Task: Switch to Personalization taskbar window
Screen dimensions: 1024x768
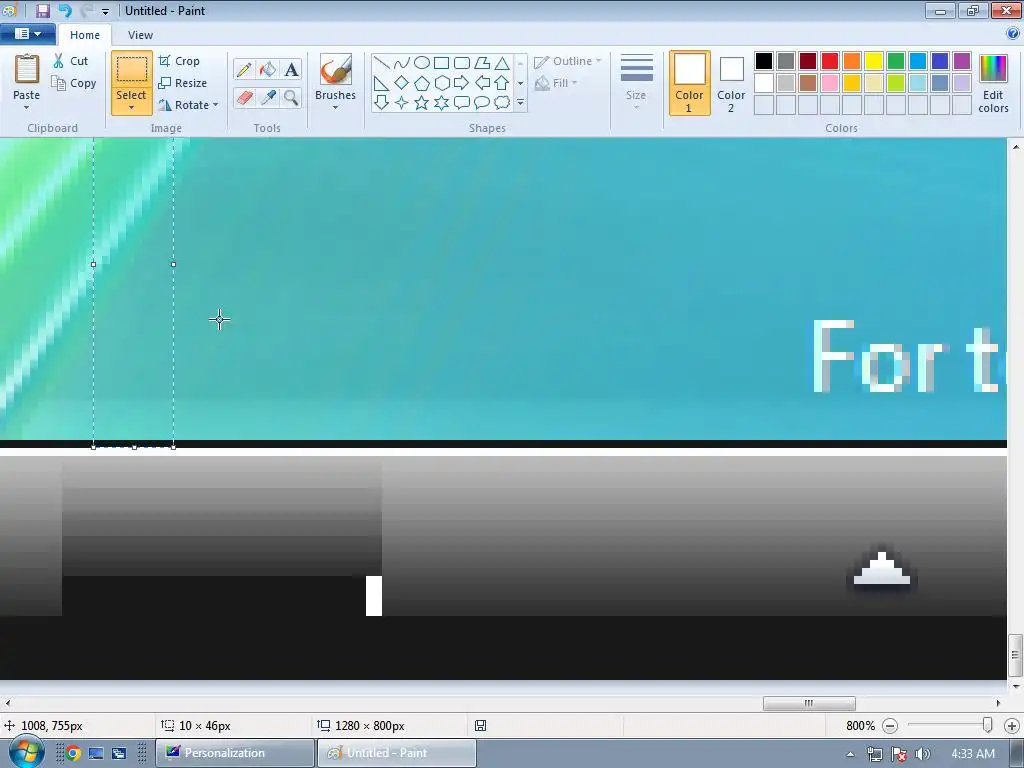Action: click(235, 753)
